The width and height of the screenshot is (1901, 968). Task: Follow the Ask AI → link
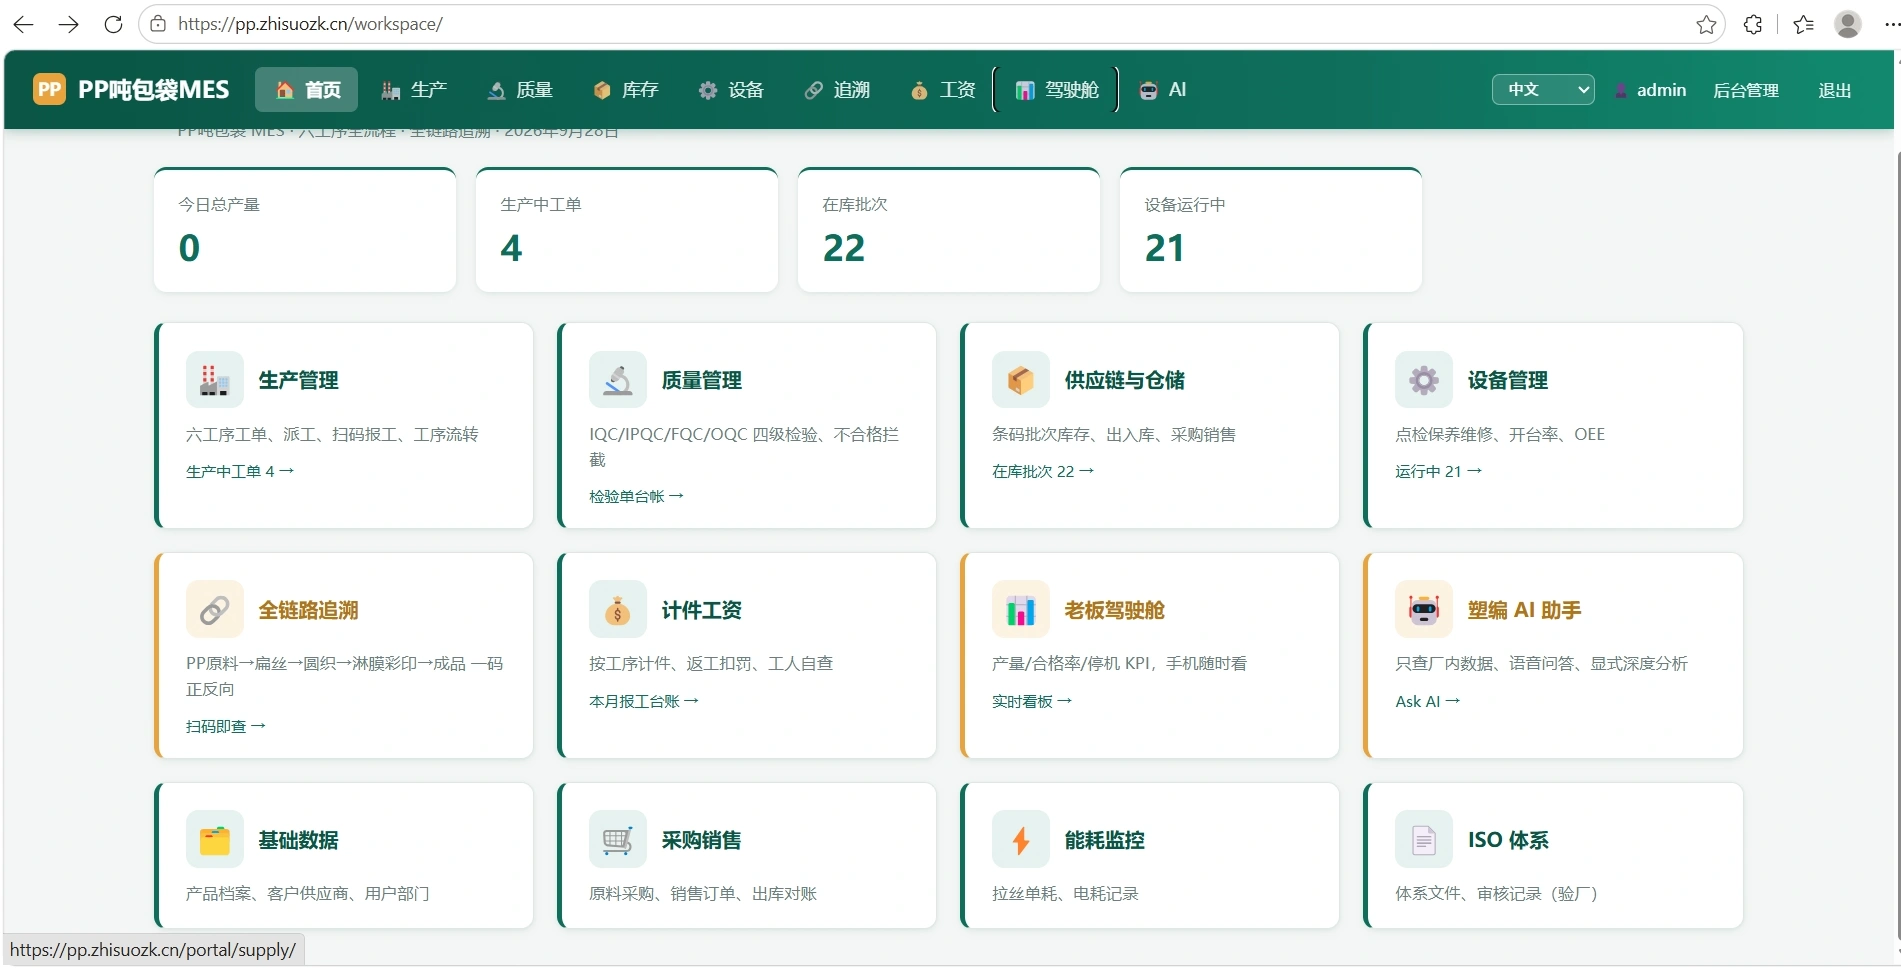(1428, 701)
